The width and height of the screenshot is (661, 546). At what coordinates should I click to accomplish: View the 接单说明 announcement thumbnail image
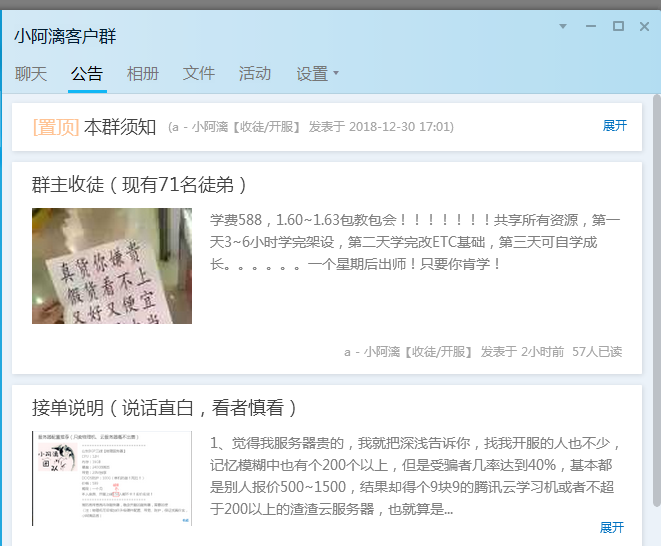pos(112,478)
